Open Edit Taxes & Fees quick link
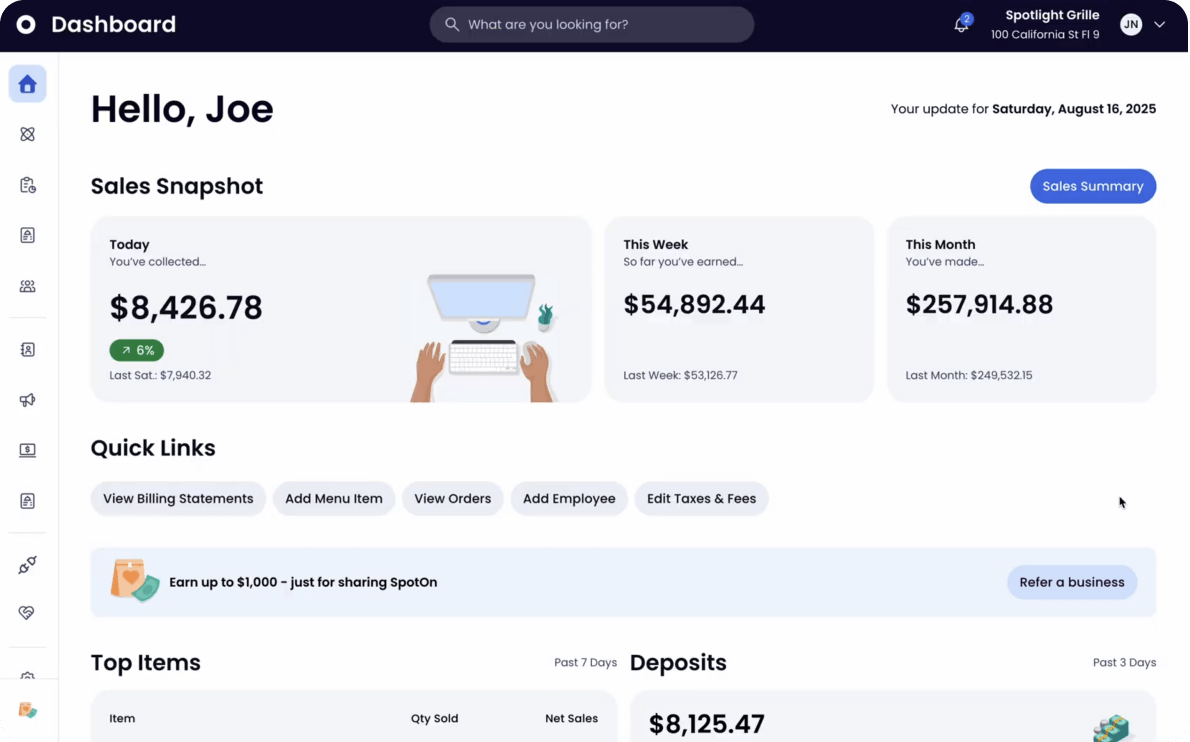The height and width of the screenshot is (742, 1190). click(701, 498)
